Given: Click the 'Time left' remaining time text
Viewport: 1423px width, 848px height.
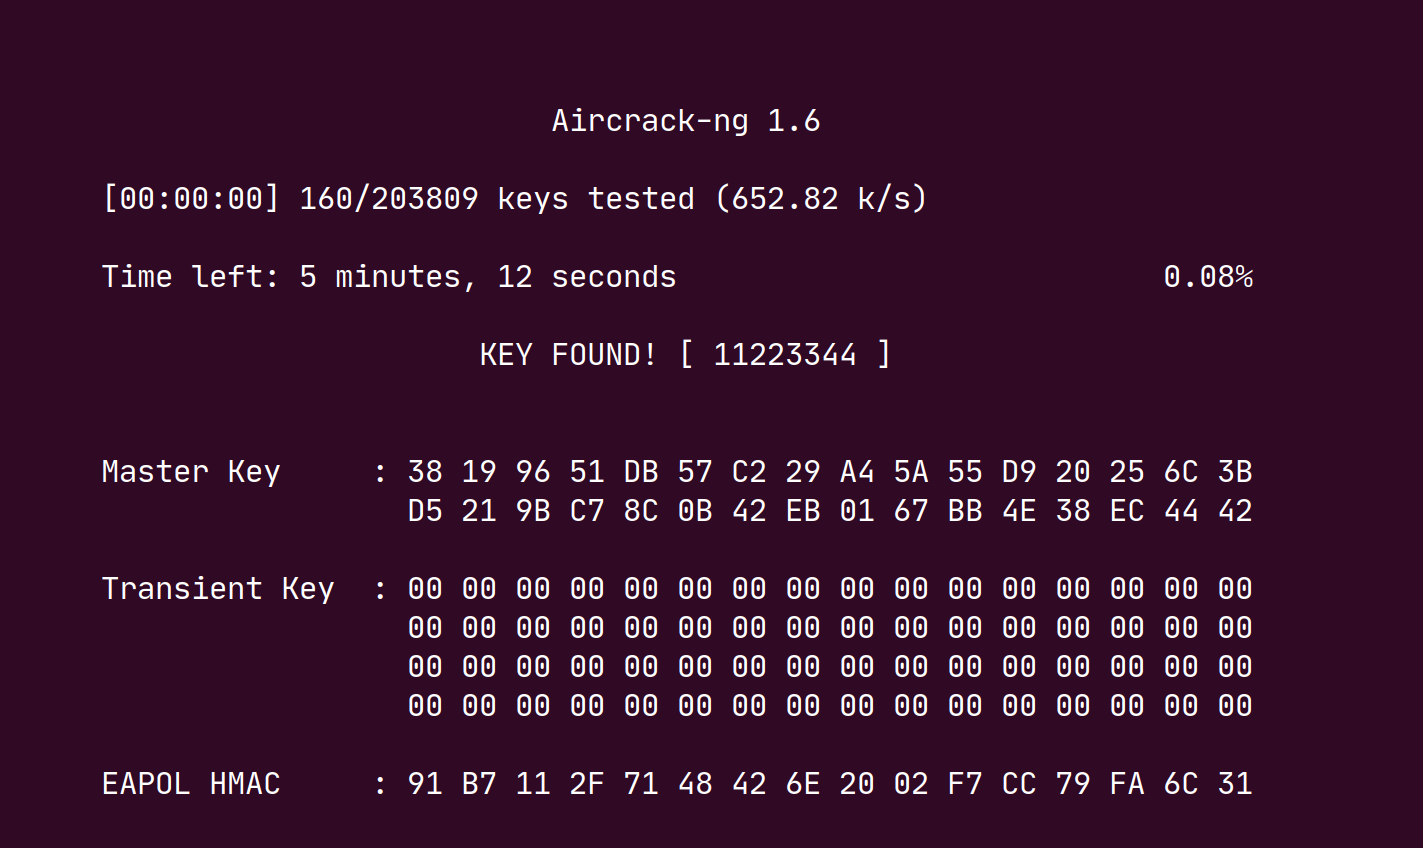Looking at the screenshot, I should pyautogui.click(x=389, y=277).
